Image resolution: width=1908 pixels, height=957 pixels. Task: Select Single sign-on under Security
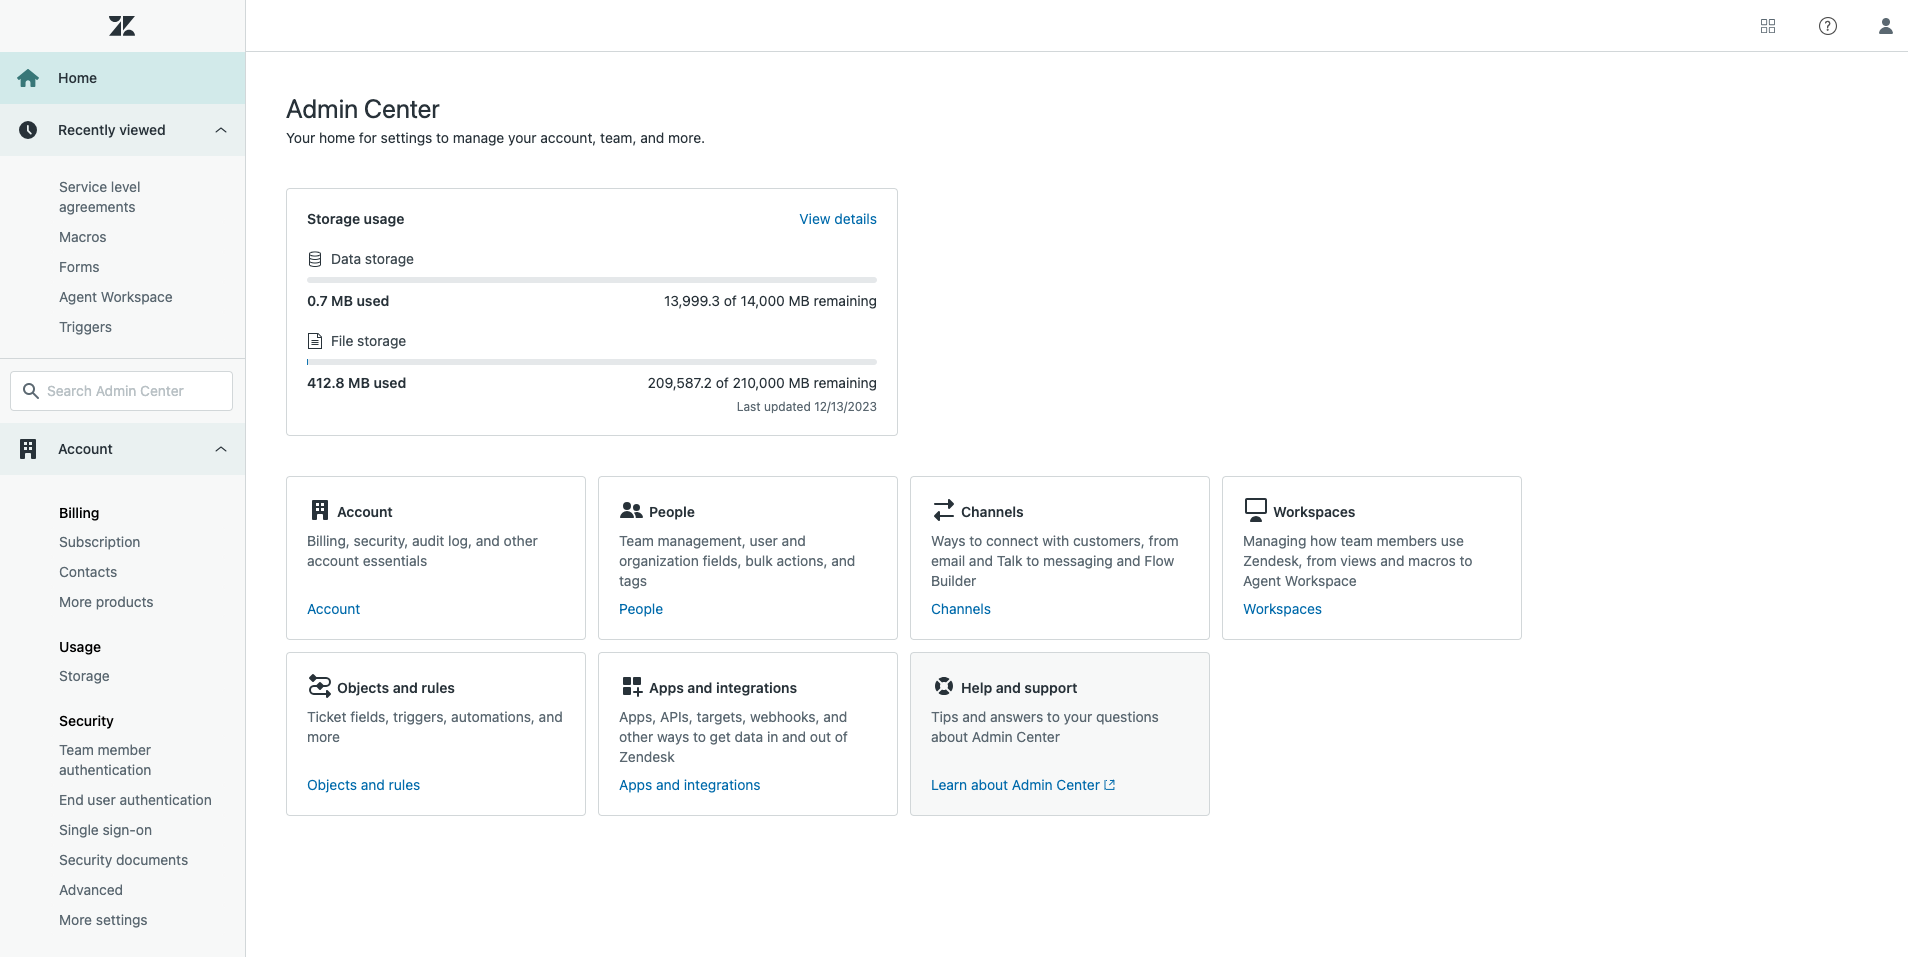click(x=104, y=830)
